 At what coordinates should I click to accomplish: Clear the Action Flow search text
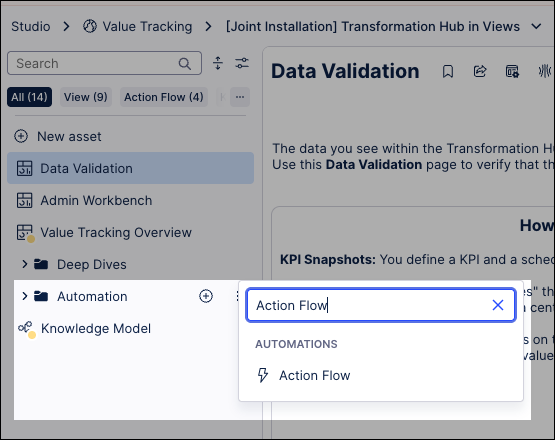click(498, 305)
